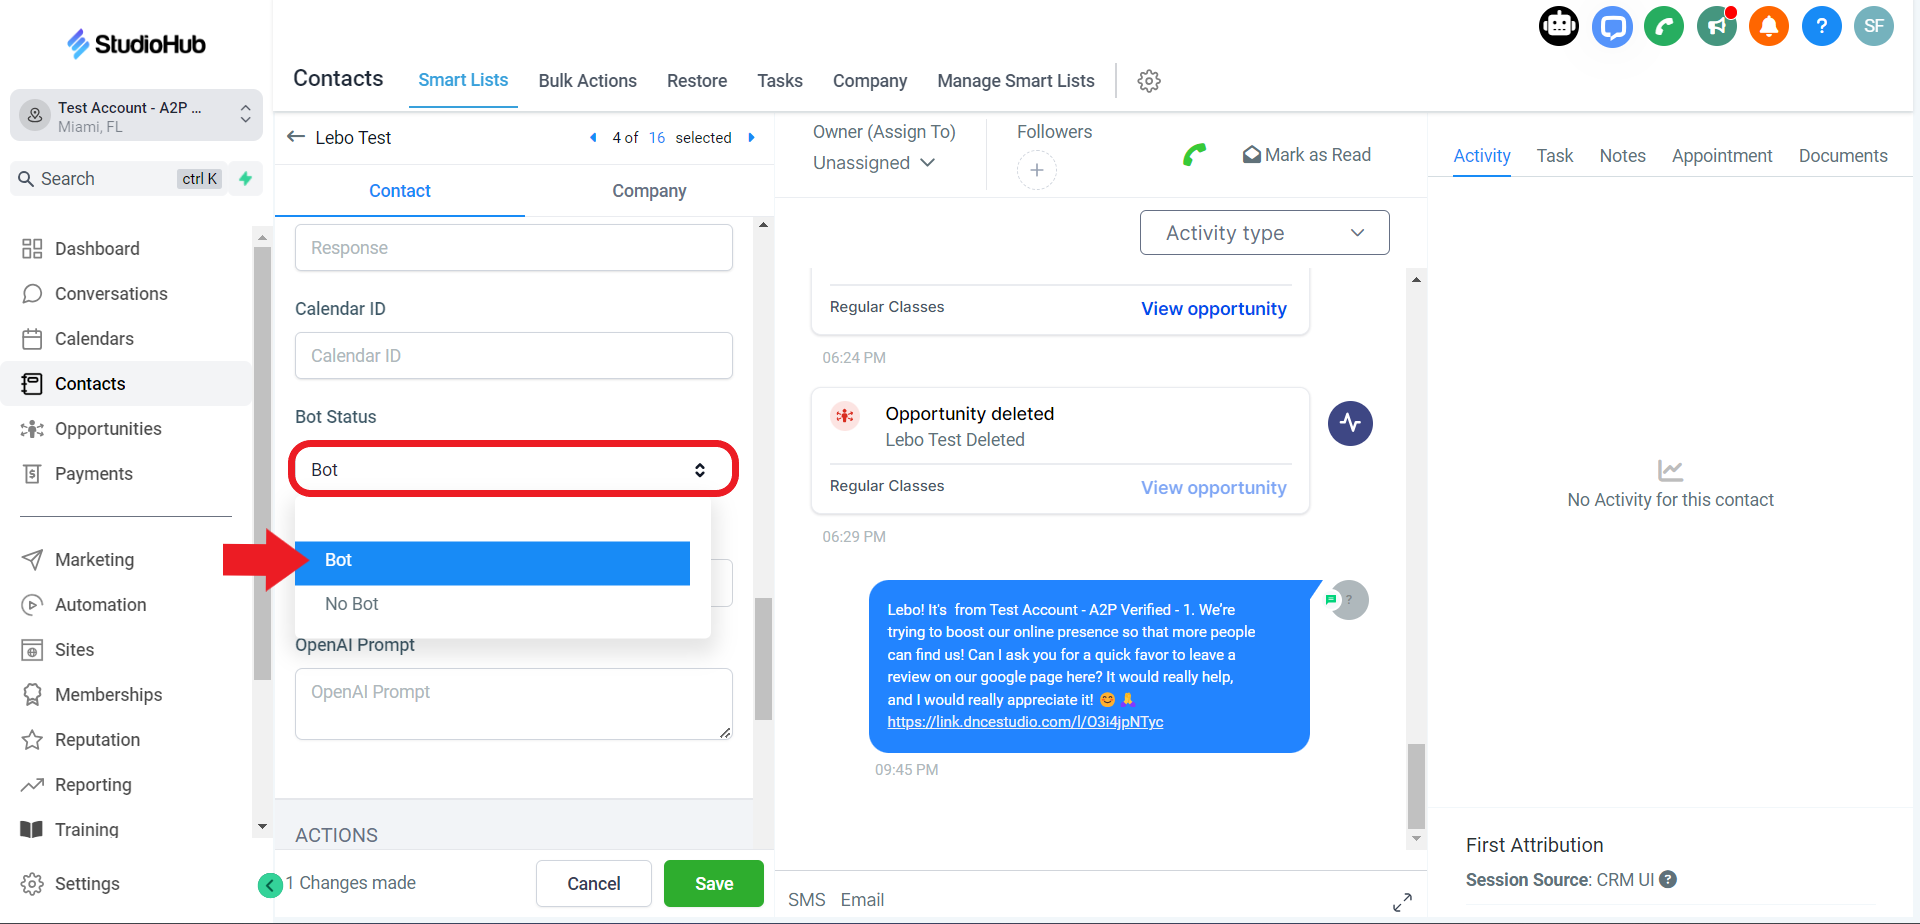Focus the Search box in sidebar
Viewport: 1920px width, 924px height.
(119, 179)
